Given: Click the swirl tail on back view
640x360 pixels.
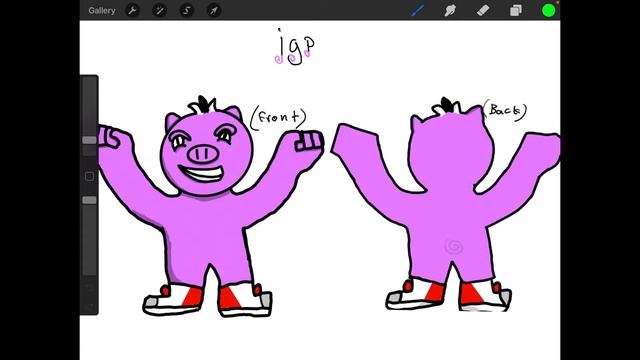Looking at the screenshot, I should point(453,247).
